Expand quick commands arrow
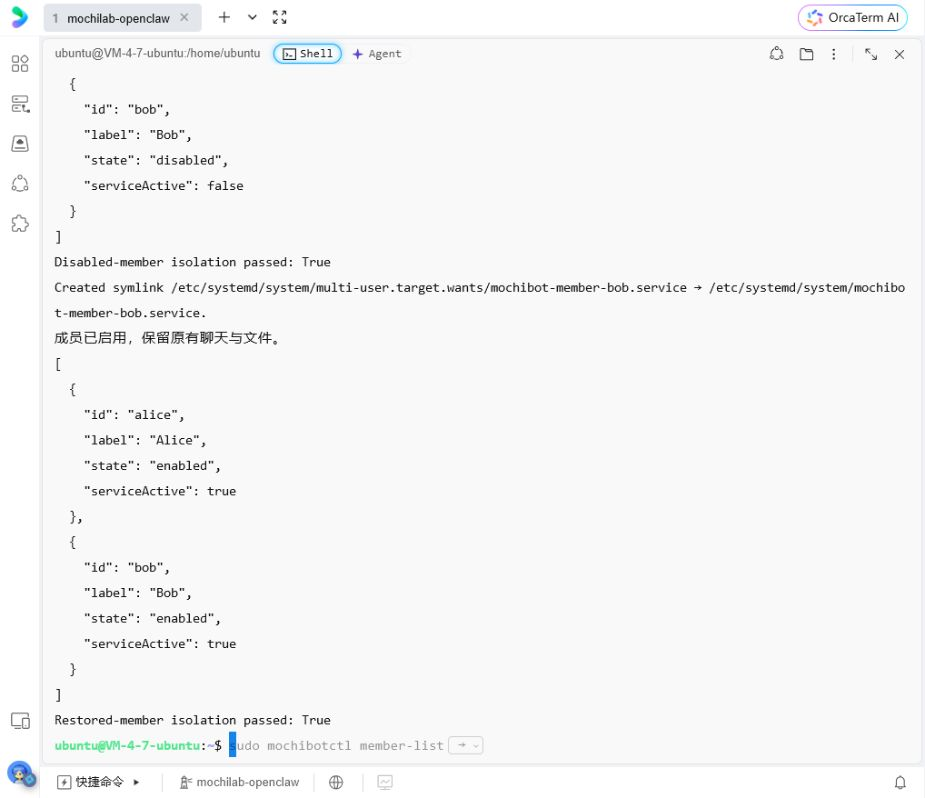Screen dimensions: 925x798 136,782
